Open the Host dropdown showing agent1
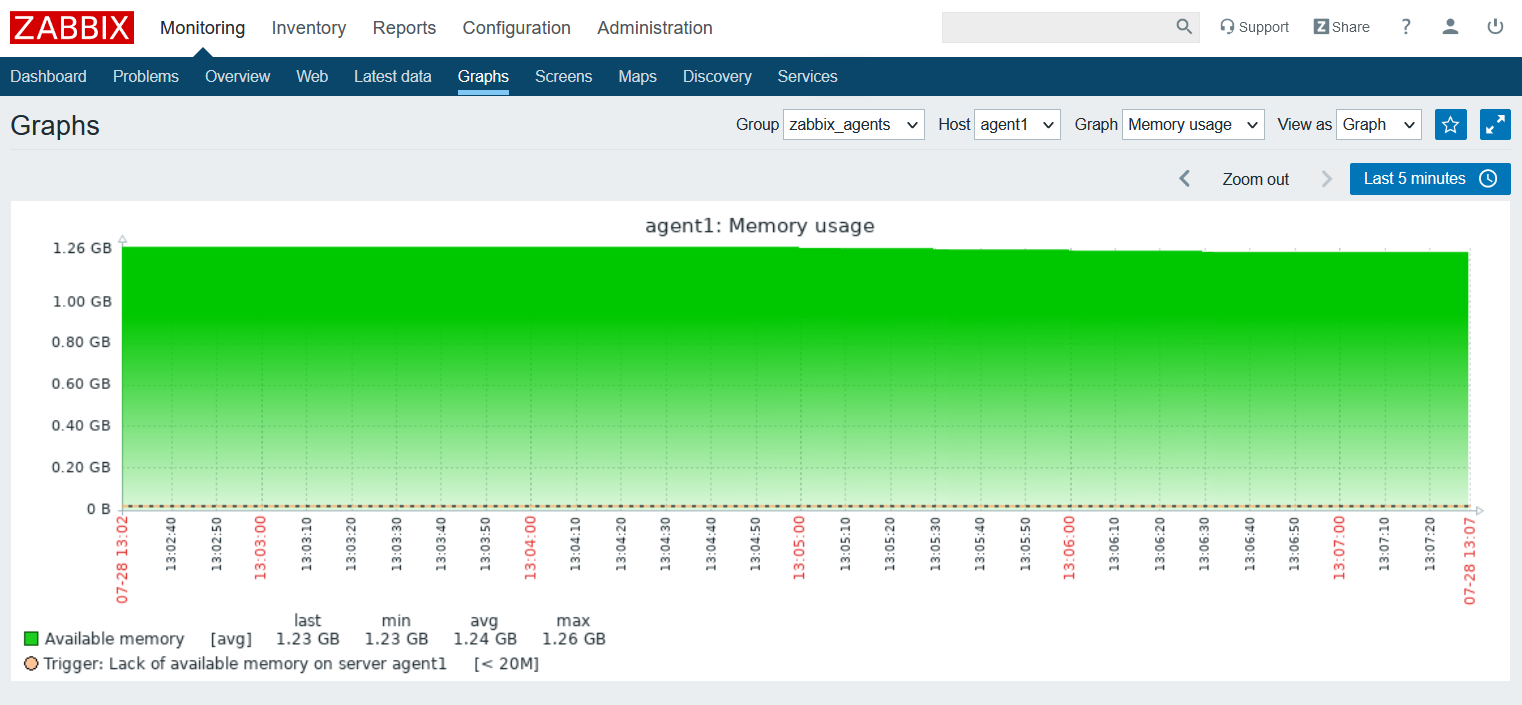Screen dimensions: 1522x705 pos(1017,124)
